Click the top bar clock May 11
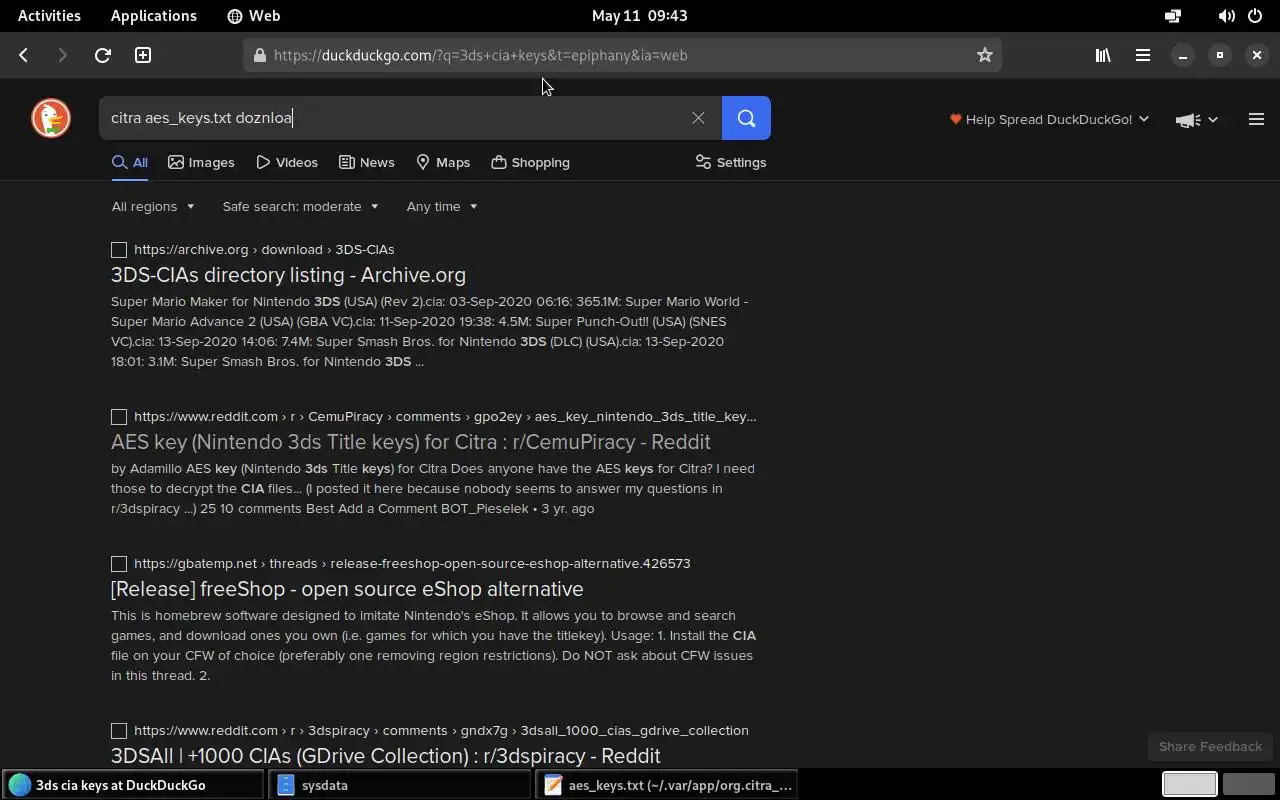The height and width of the screenshot is (800, 1280). click(x=639, y=15)
